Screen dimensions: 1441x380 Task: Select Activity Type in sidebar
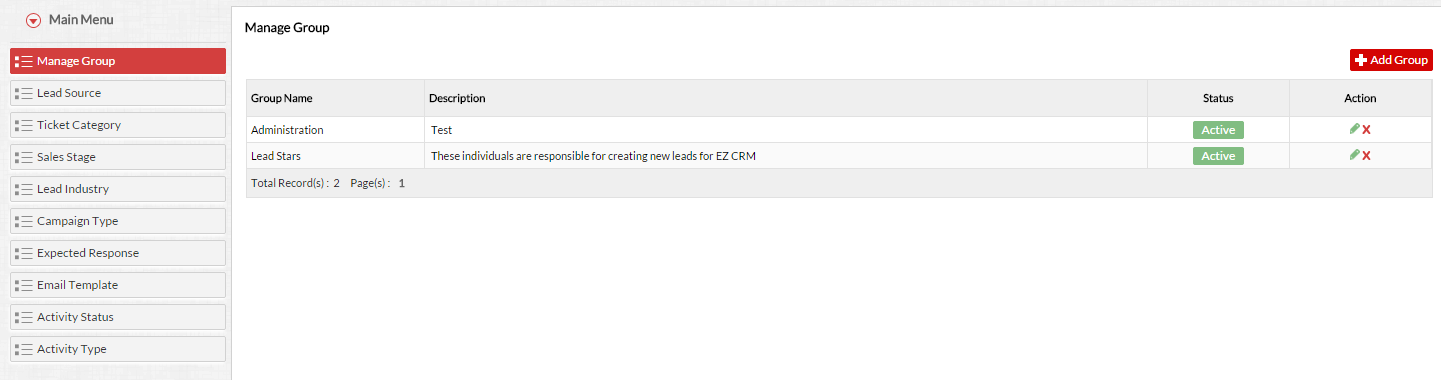[x=118, y=349]
